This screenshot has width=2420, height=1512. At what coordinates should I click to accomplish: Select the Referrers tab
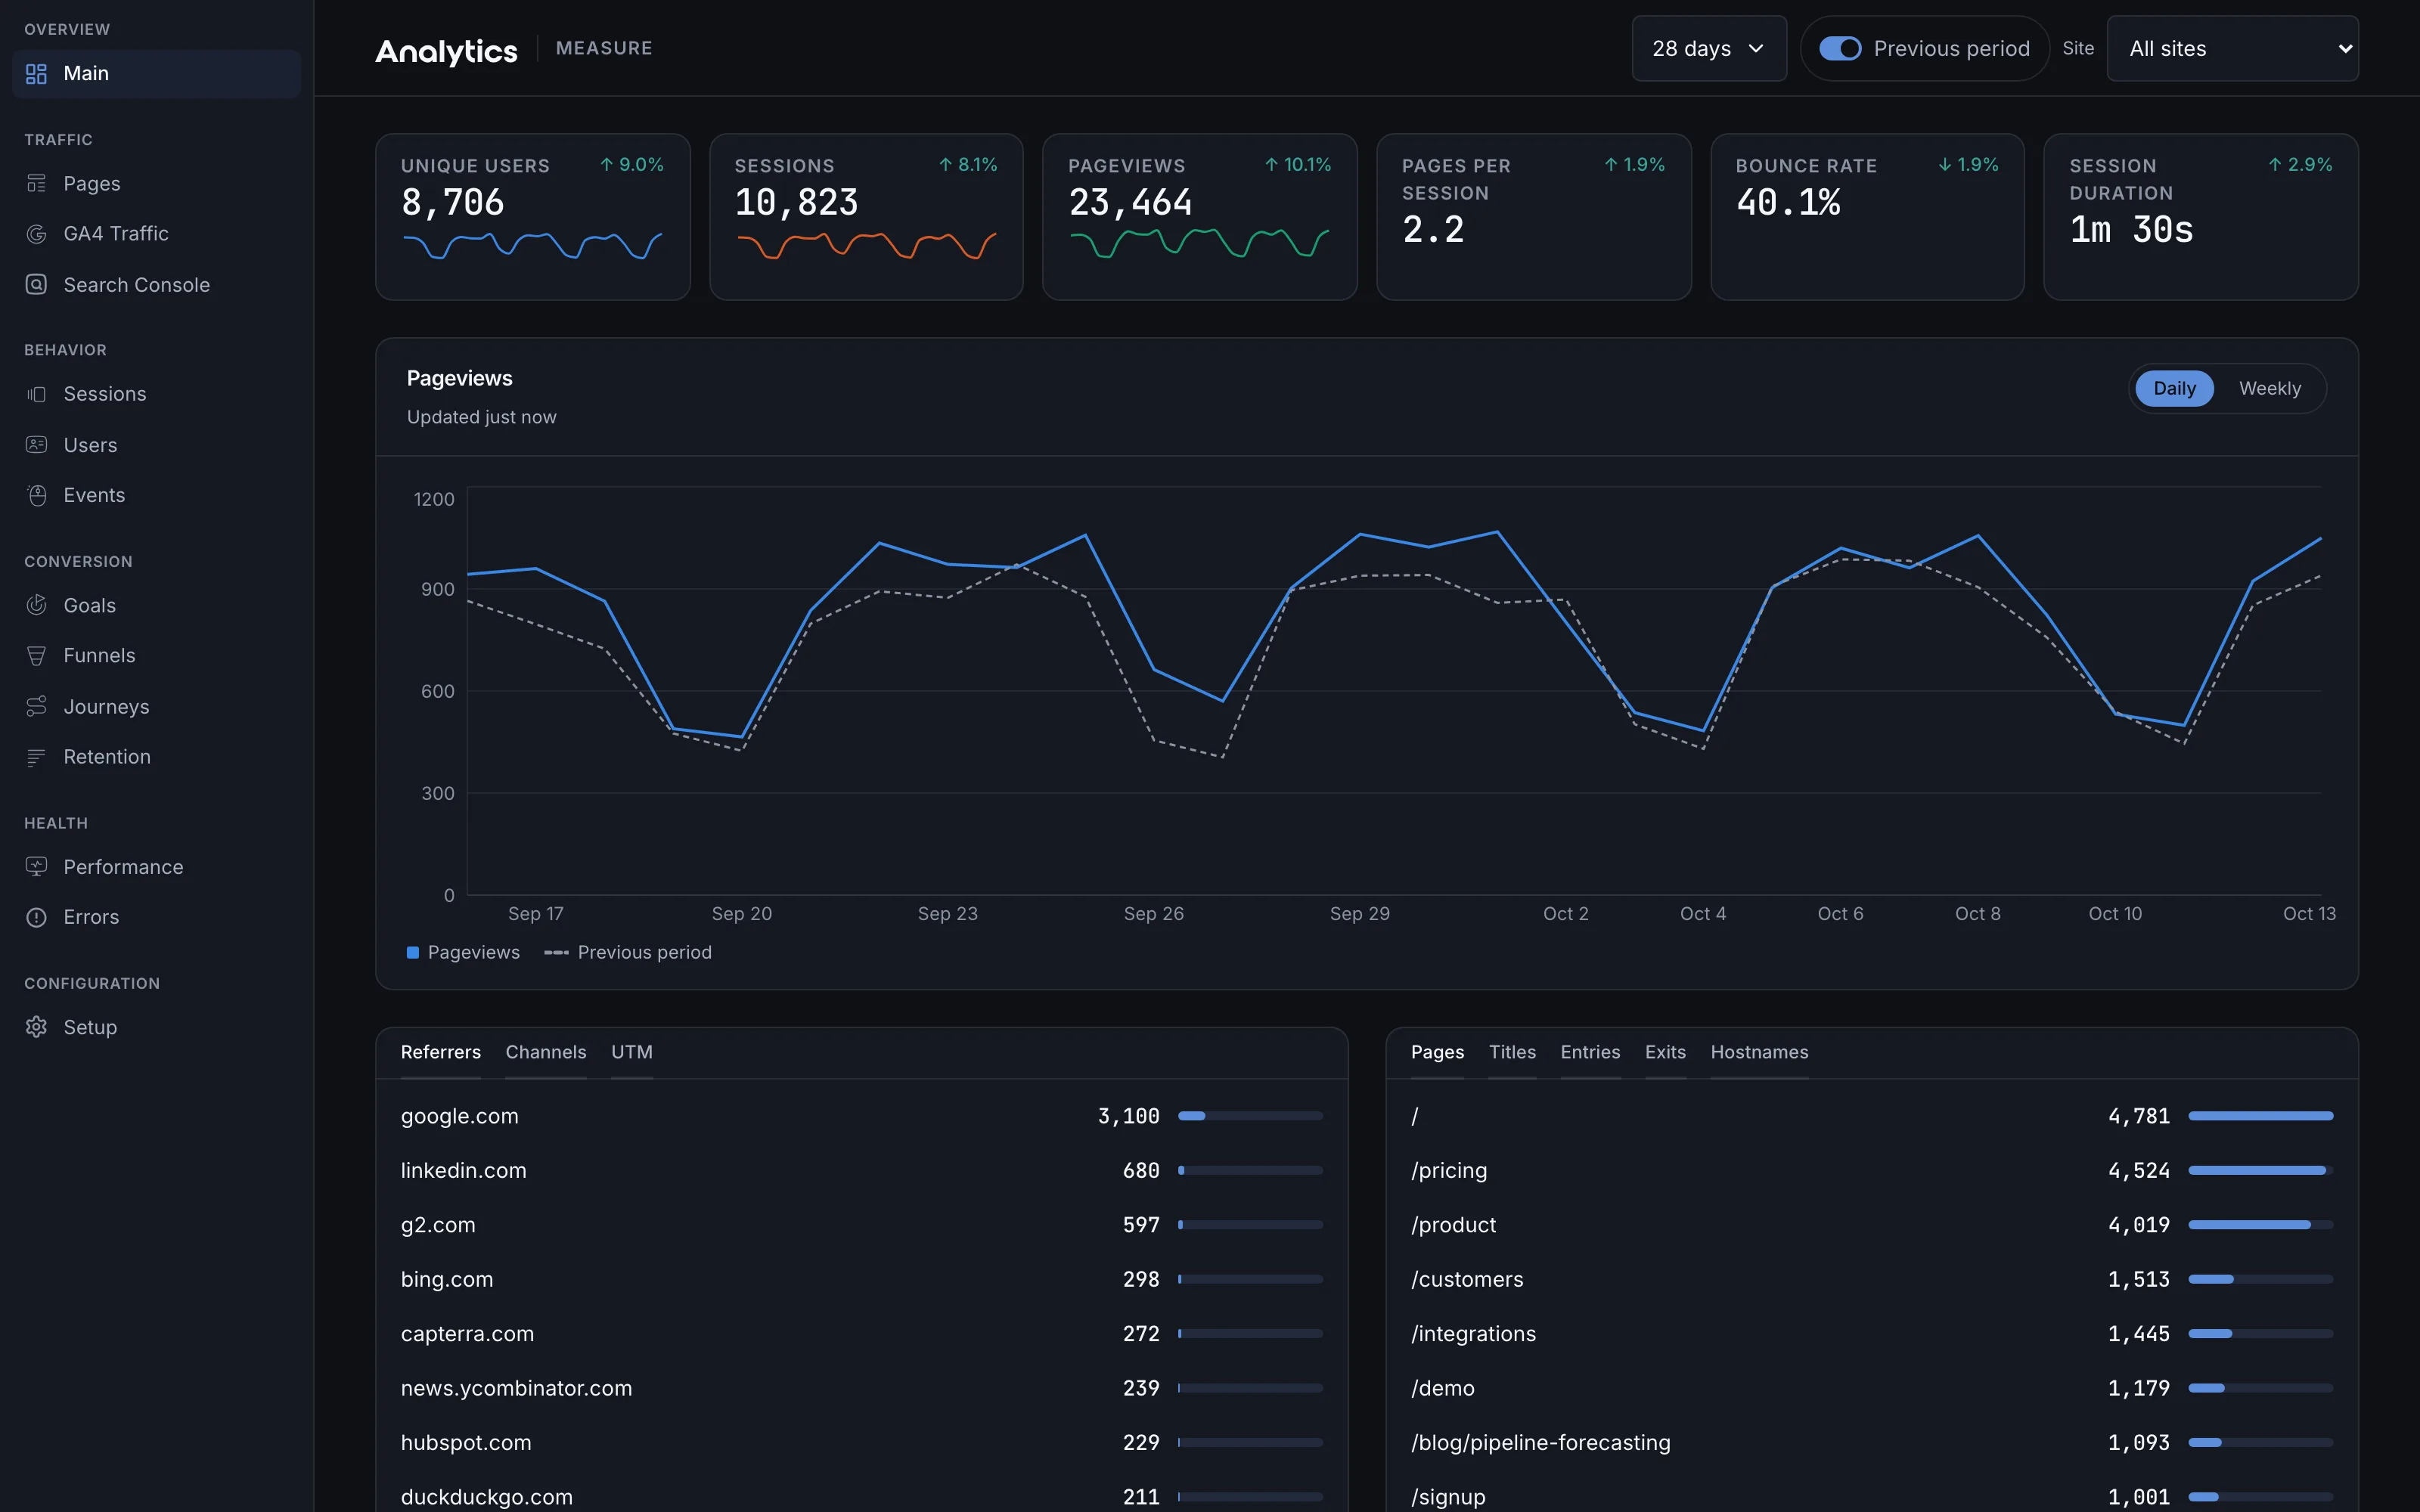pos(441,1053)
